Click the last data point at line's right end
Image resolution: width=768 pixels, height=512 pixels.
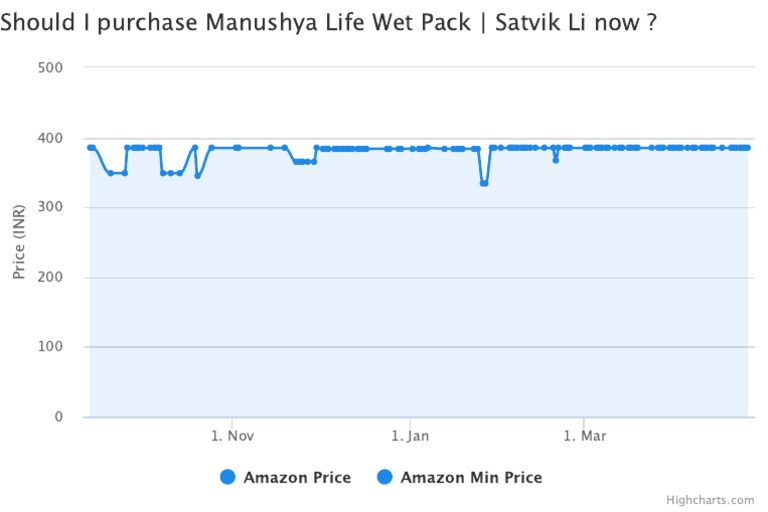747,148
